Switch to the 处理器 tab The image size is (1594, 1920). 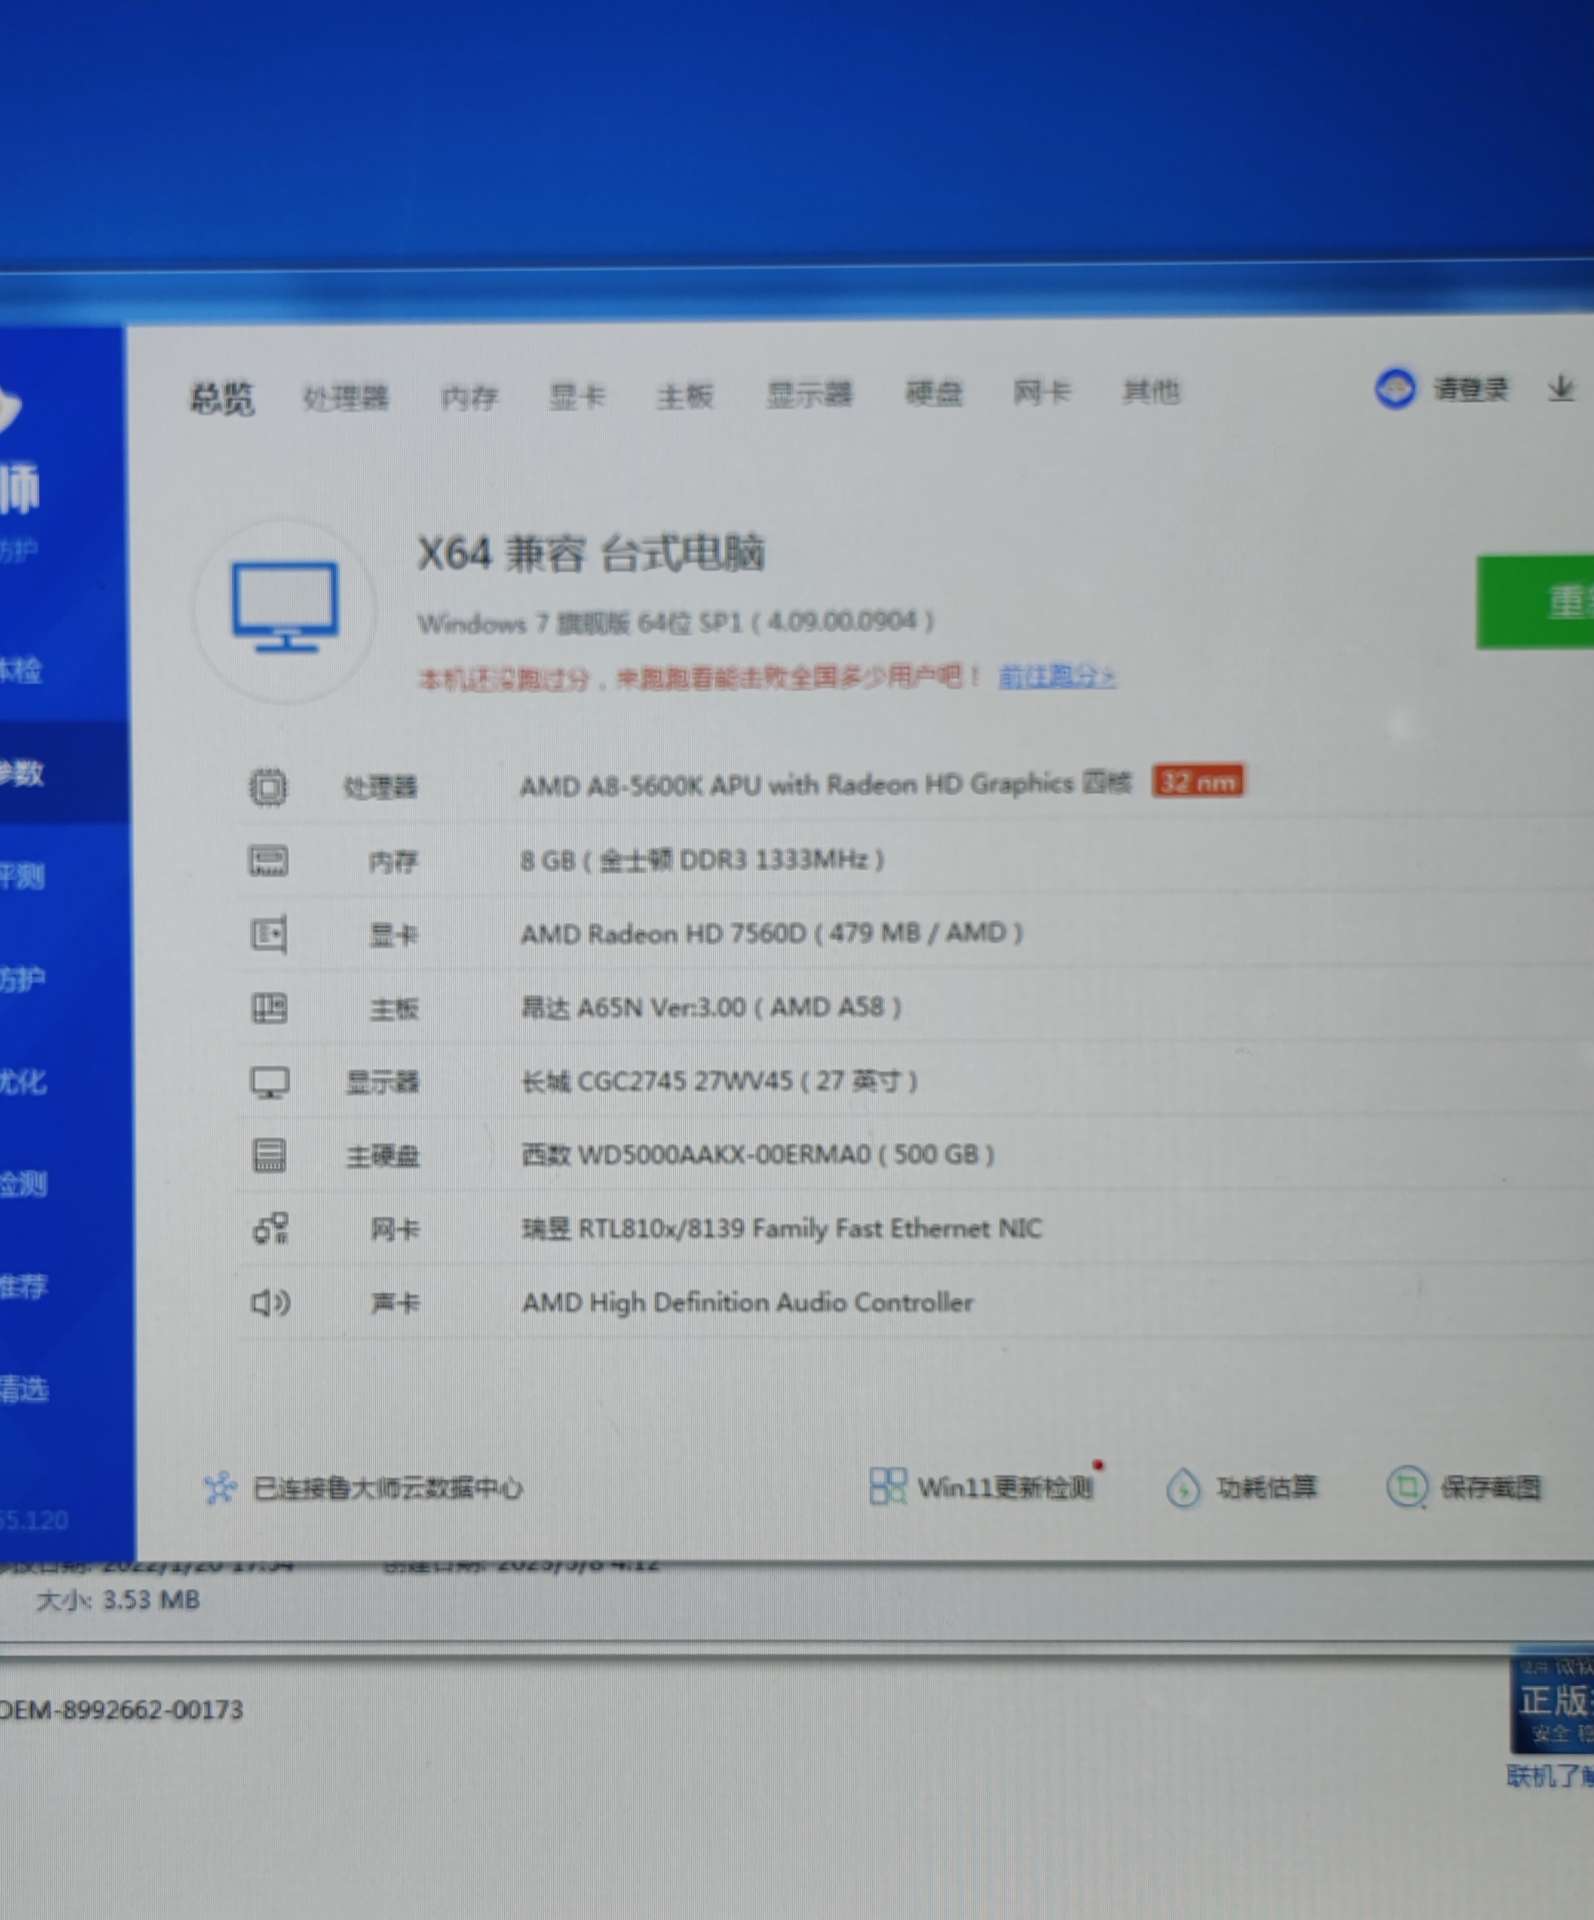click(x=346, y=397)
